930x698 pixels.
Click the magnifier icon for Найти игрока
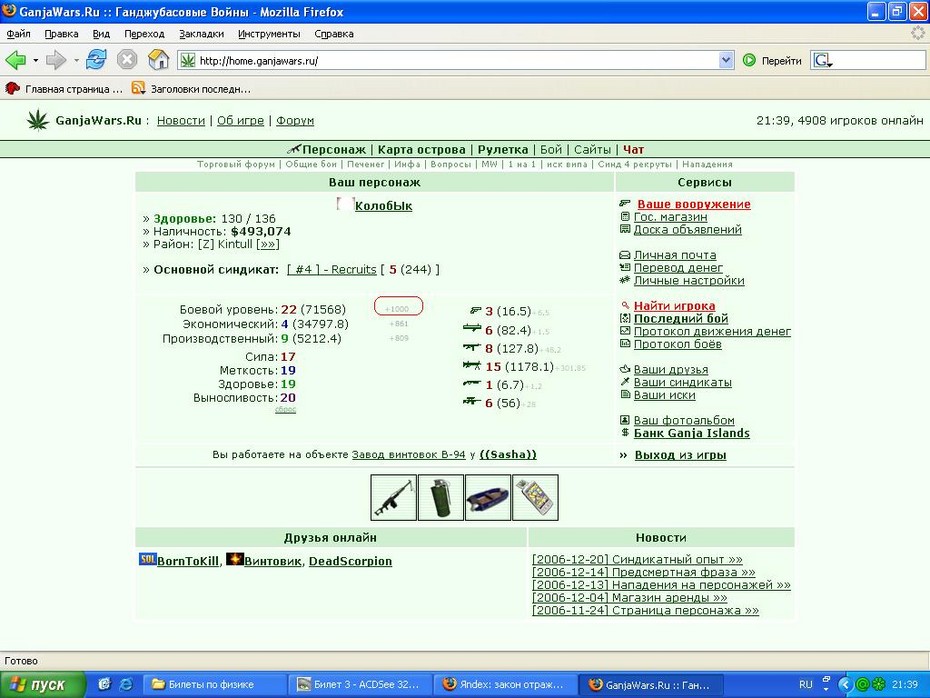point(625,306)
